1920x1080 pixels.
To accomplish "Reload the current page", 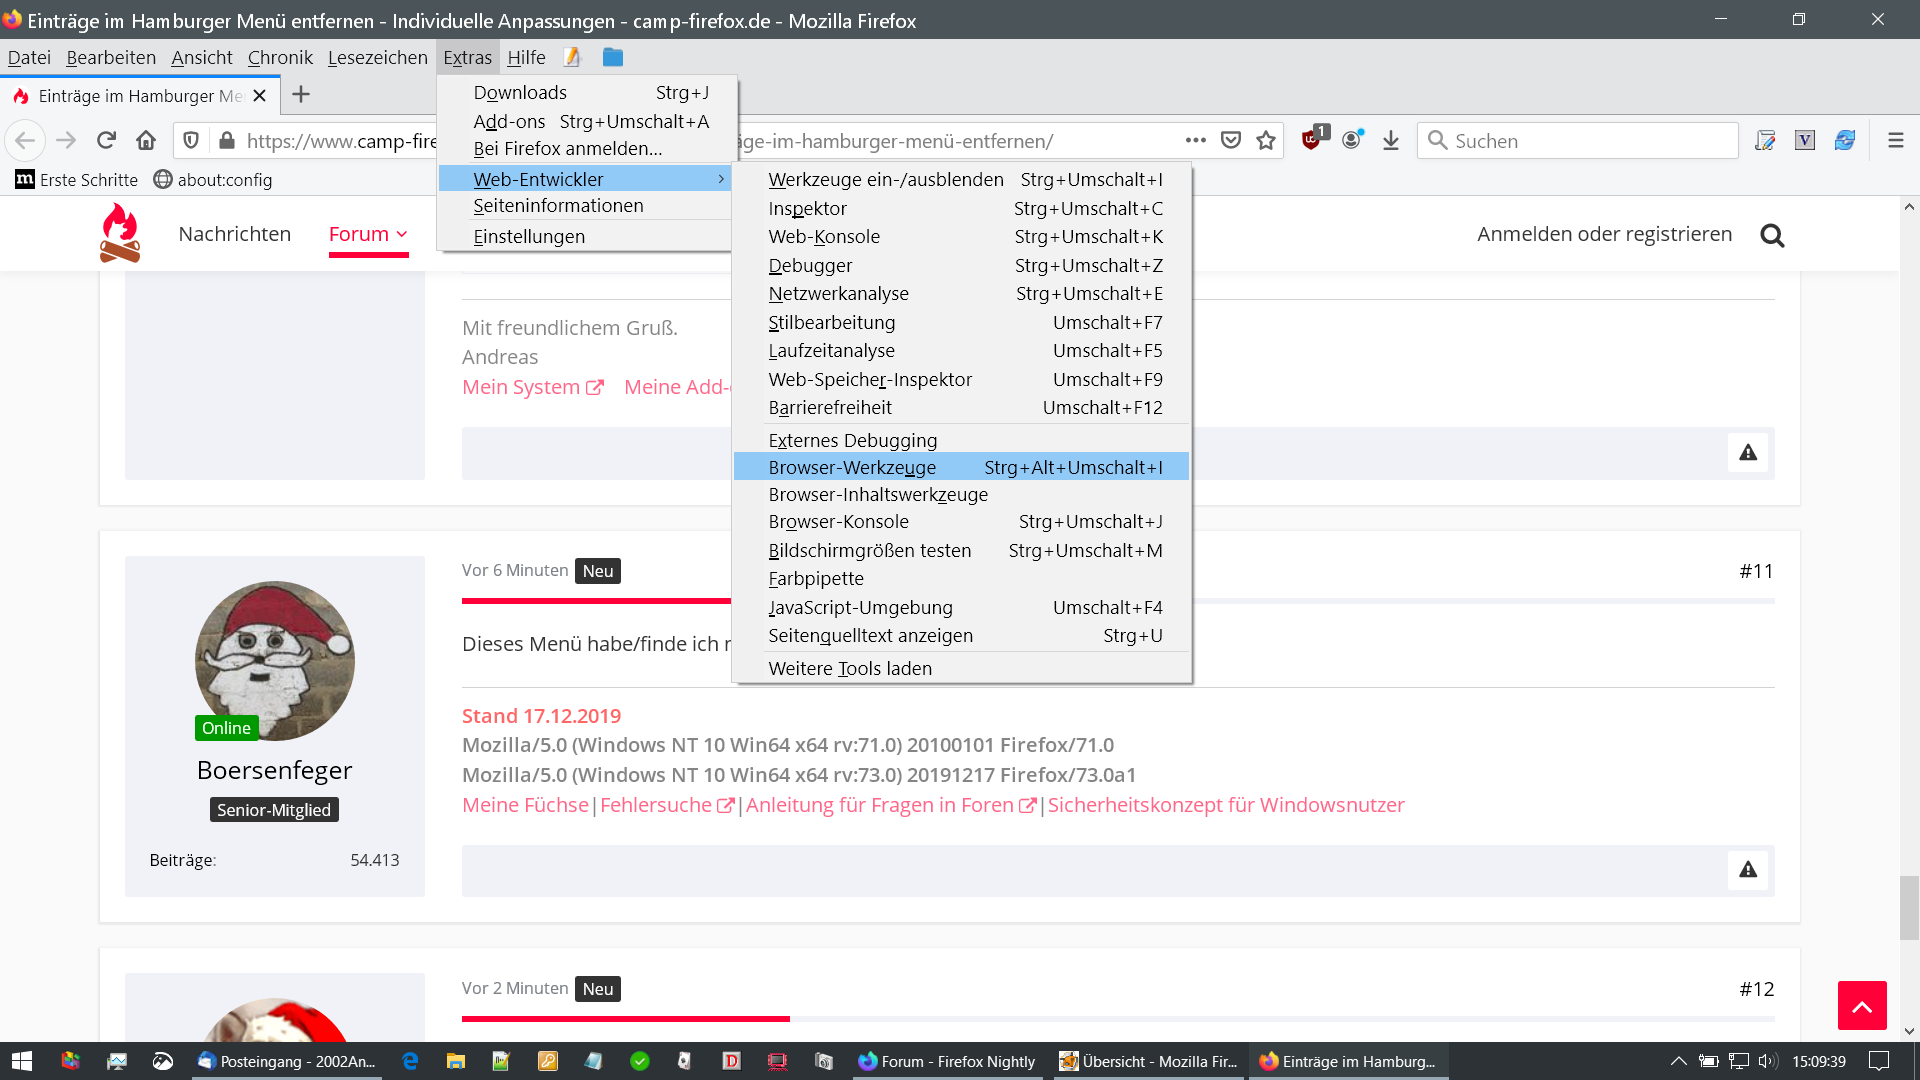I will tap(106, 141).
